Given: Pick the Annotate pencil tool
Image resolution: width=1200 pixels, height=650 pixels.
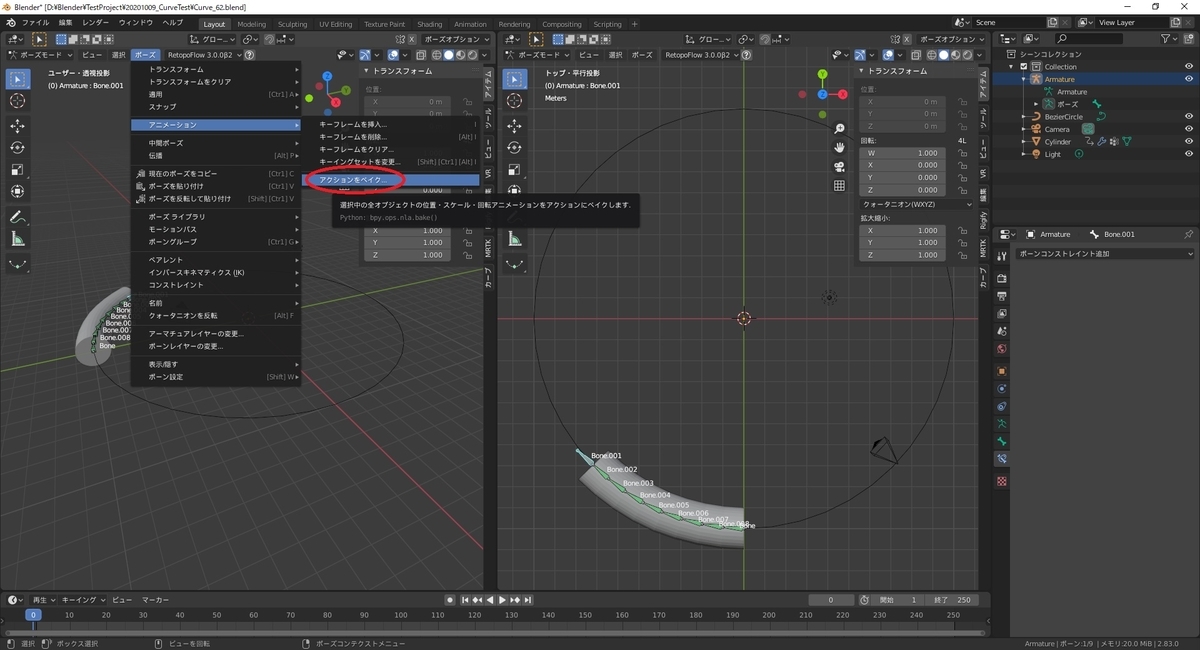Looking at the screenshot, I should point(18,217).
